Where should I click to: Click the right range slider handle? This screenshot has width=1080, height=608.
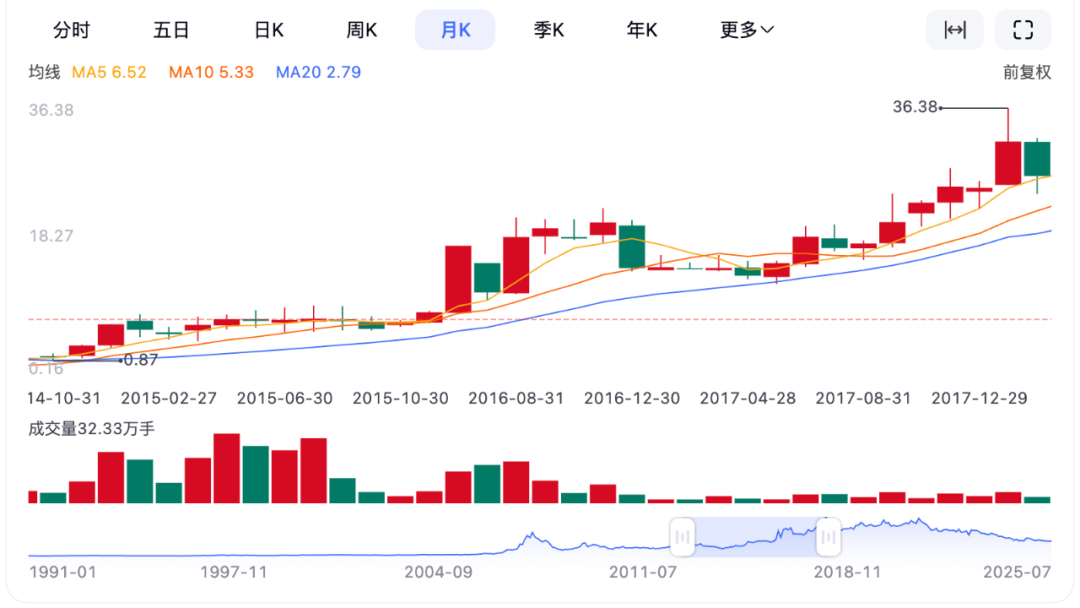pos(829,537)
